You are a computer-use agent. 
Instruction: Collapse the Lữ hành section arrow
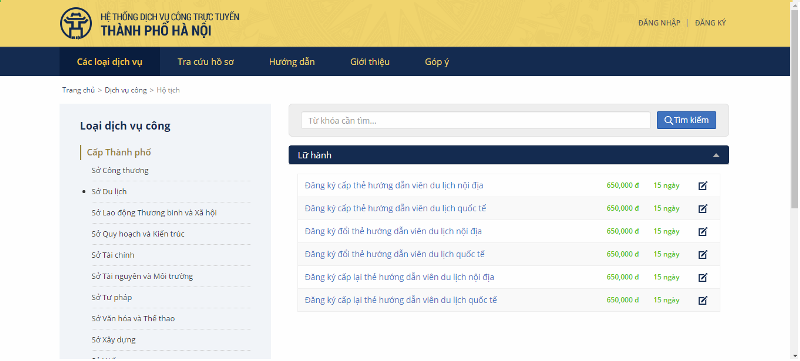click(x=716, y=155)
